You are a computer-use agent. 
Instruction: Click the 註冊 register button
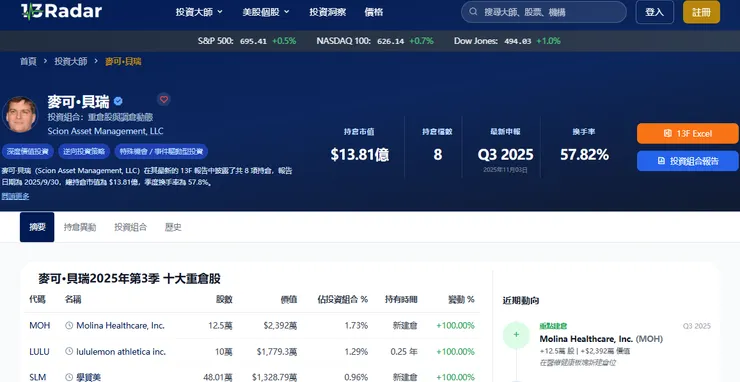(x=701, y=12)
